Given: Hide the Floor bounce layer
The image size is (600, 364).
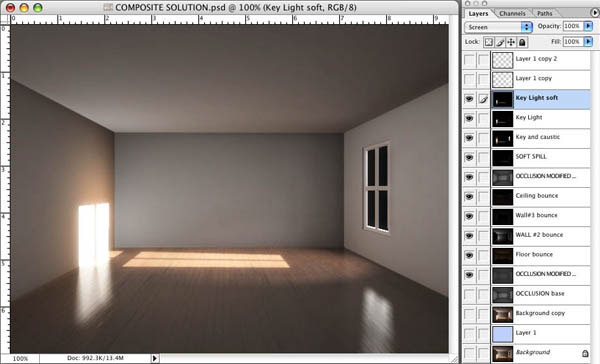Looking at the screenshot, I should (469, 255).
